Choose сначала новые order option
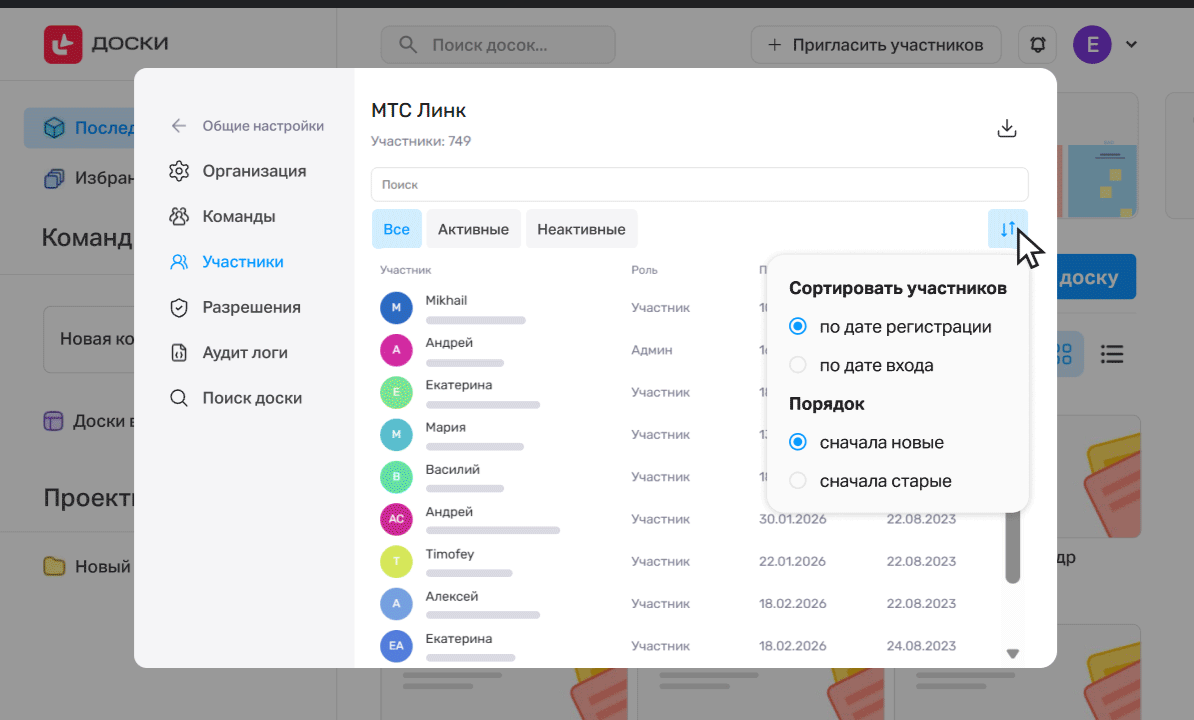The width and height of the screenshot is (1194, 720). click(798, 442)
